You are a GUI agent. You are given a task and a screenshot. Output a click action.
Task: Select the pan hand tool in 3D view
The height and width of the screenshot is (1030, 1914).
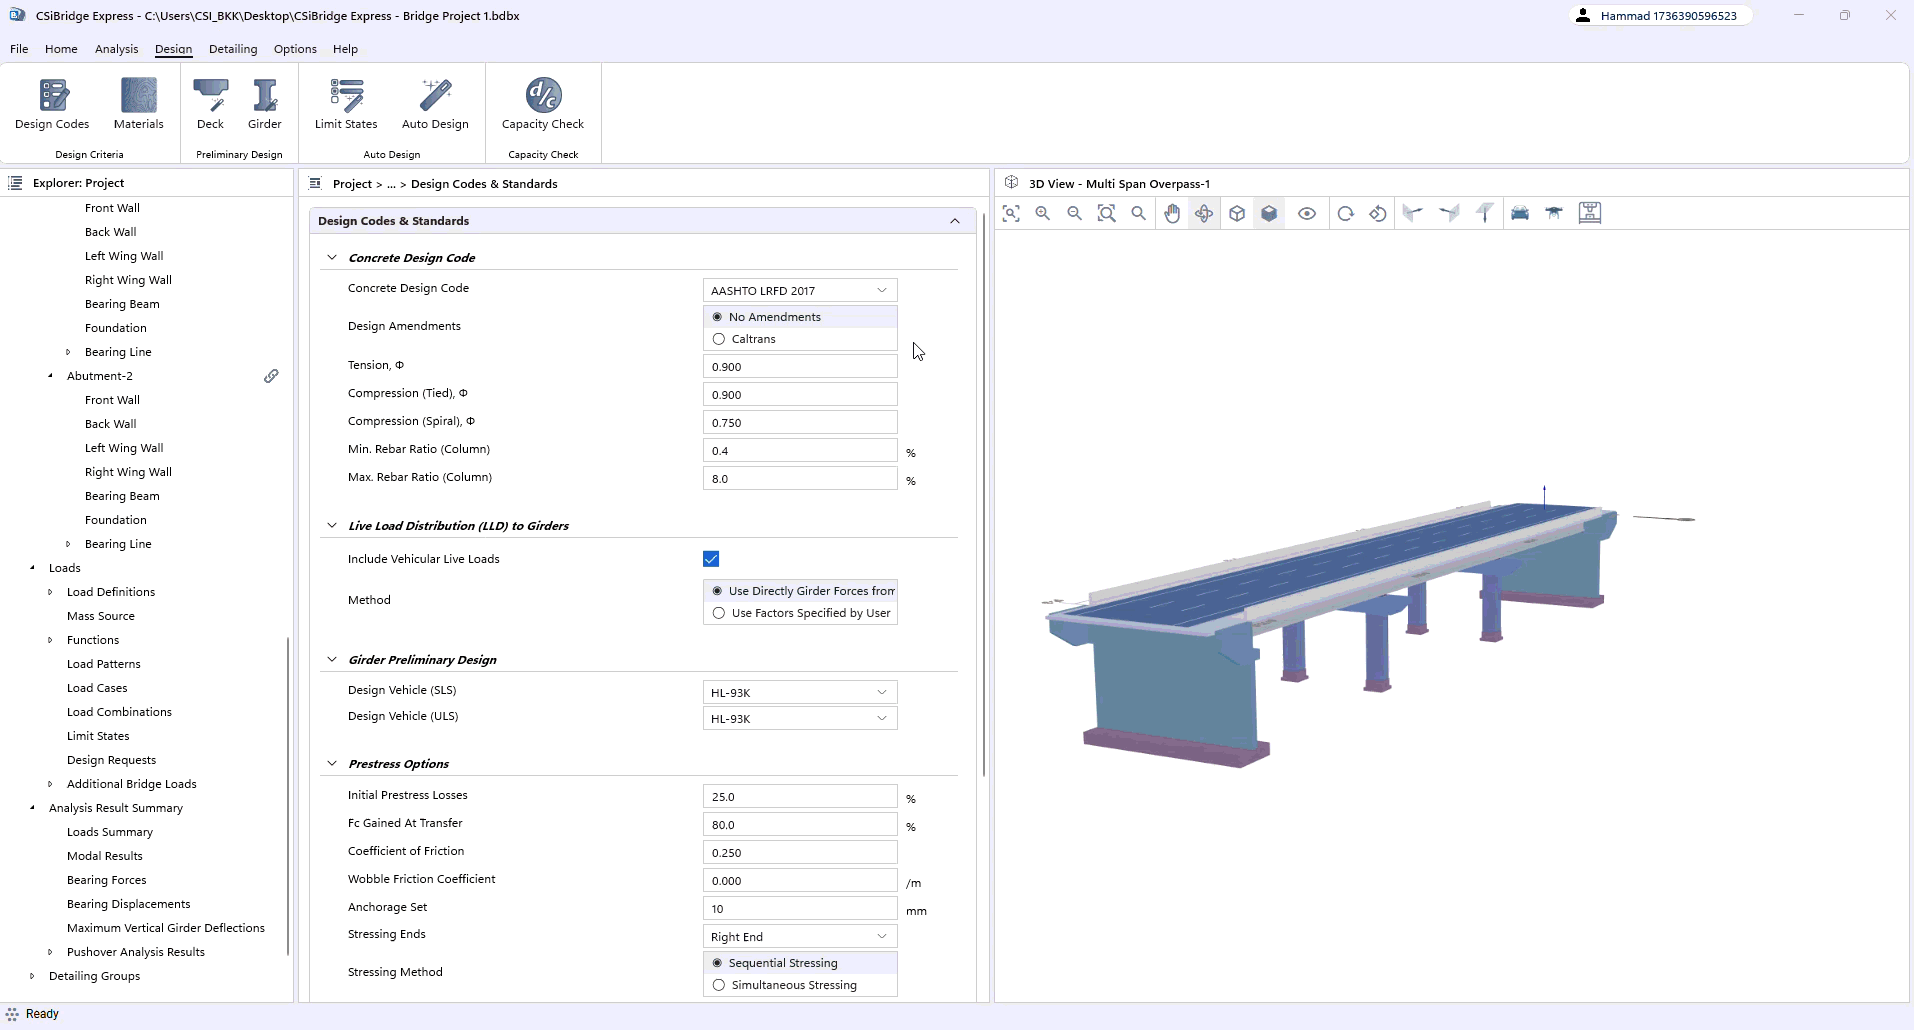1172,213
